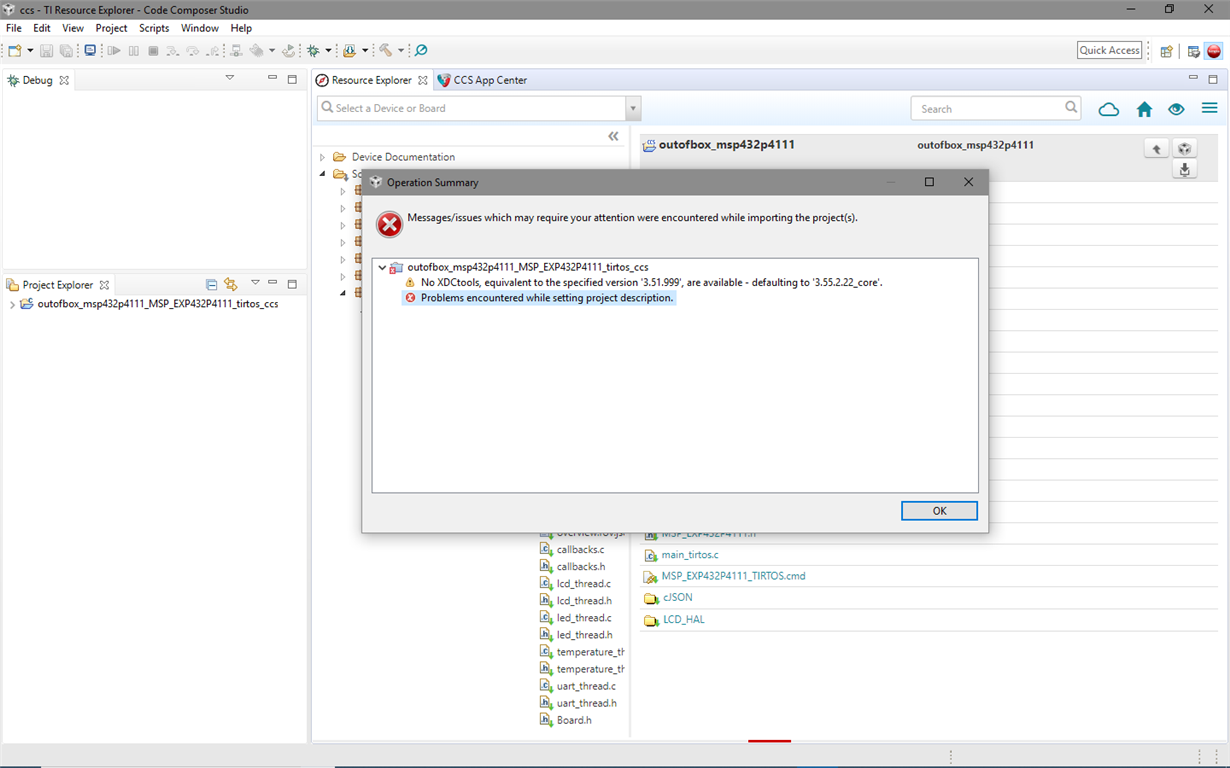Screen dimensions: 1230x768
Task: Open the Debug launch dropdown arrow
Action: click(328, 51)
